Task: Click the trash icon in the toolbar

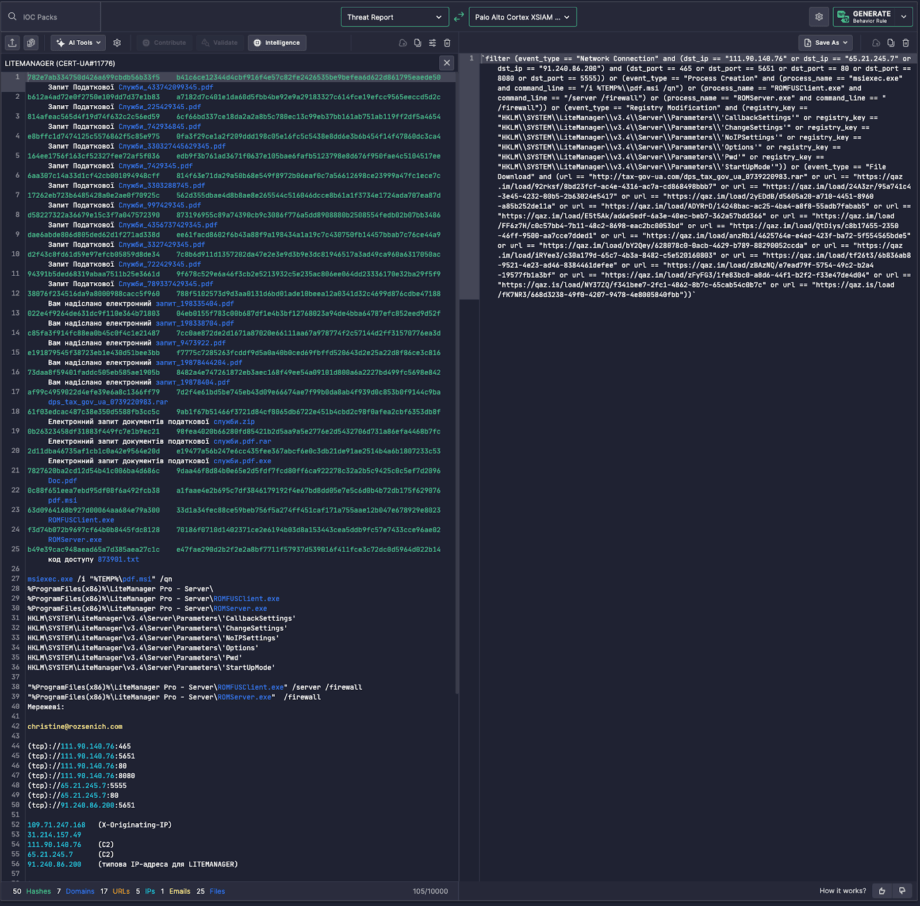Action: (447, 42)
